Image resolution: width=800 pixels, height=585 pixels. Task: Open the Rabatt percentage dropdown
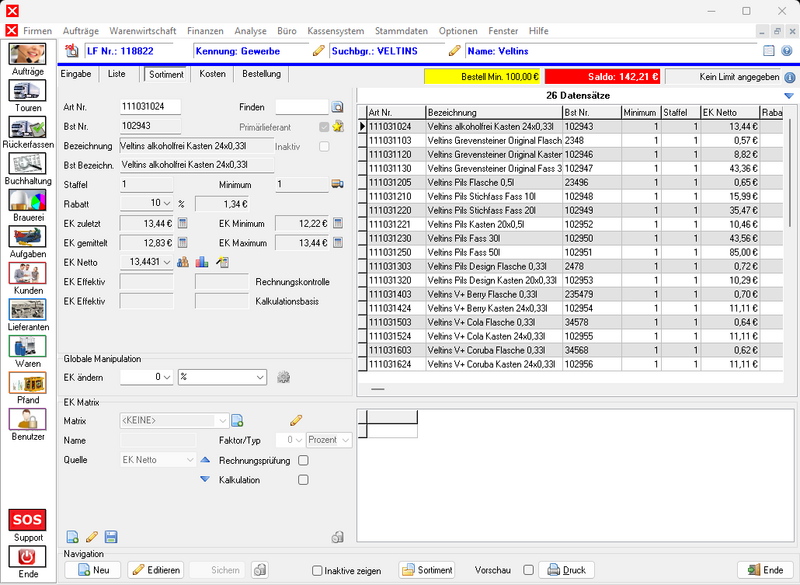[x=167, y=204]
